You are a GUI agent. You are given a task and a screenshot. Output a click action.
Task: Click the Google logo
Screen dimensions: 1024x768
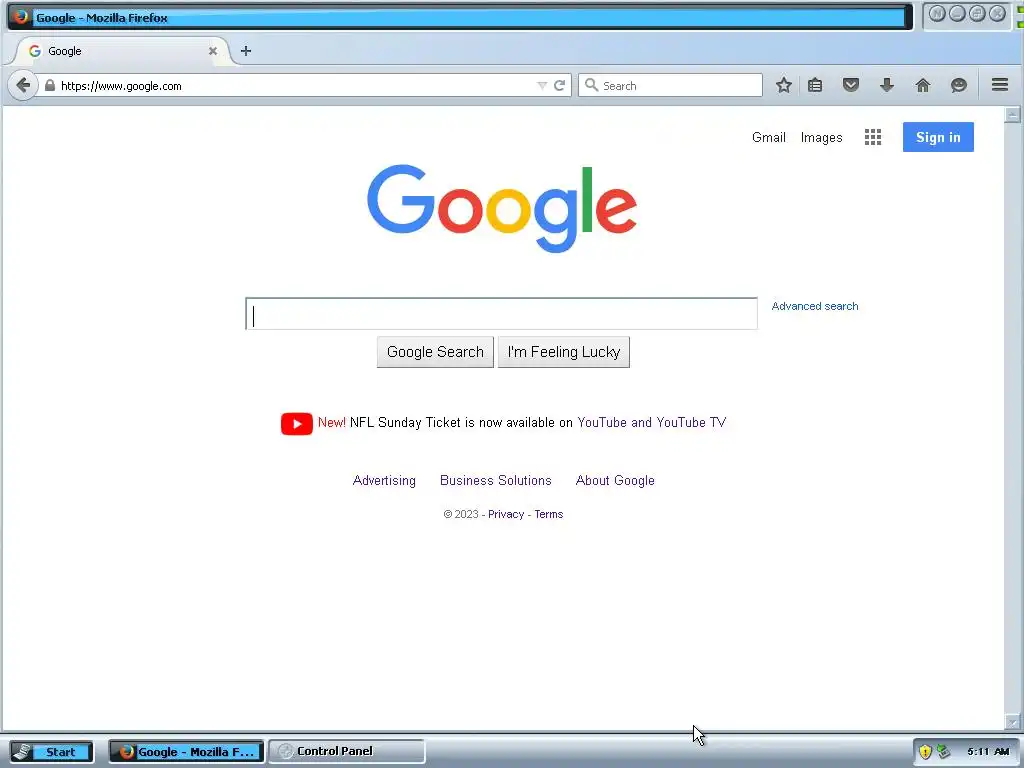point(502,208)
